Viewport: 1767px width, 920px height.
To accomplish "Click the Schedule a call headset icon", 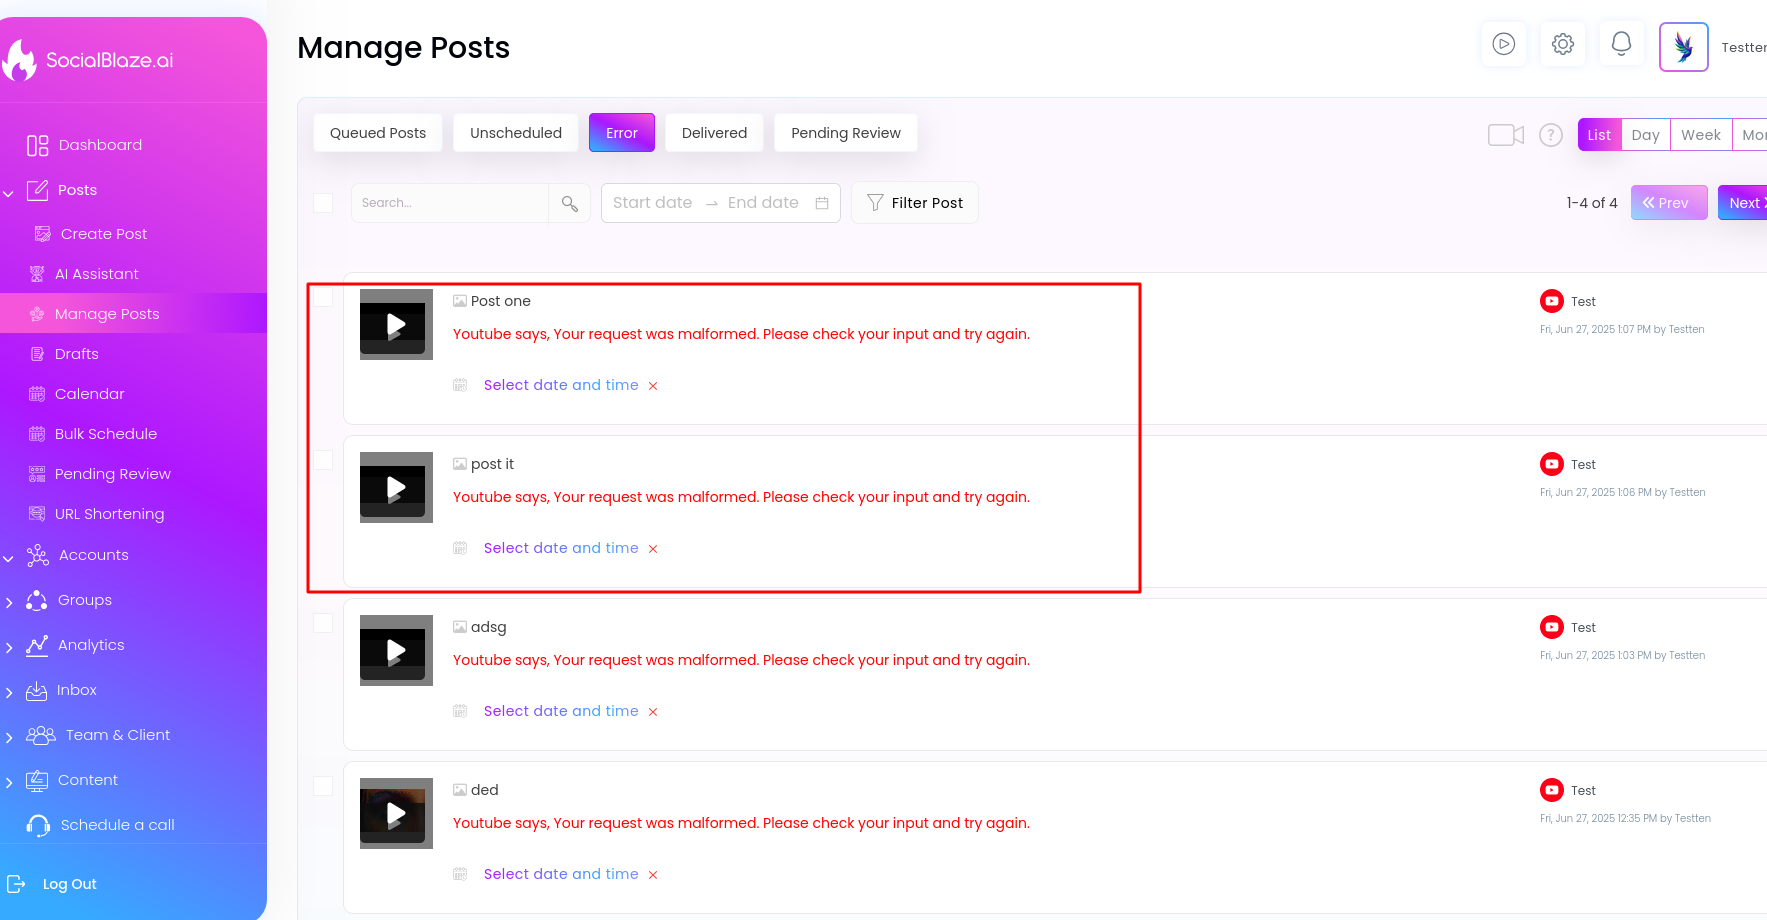I will point(38,825).
